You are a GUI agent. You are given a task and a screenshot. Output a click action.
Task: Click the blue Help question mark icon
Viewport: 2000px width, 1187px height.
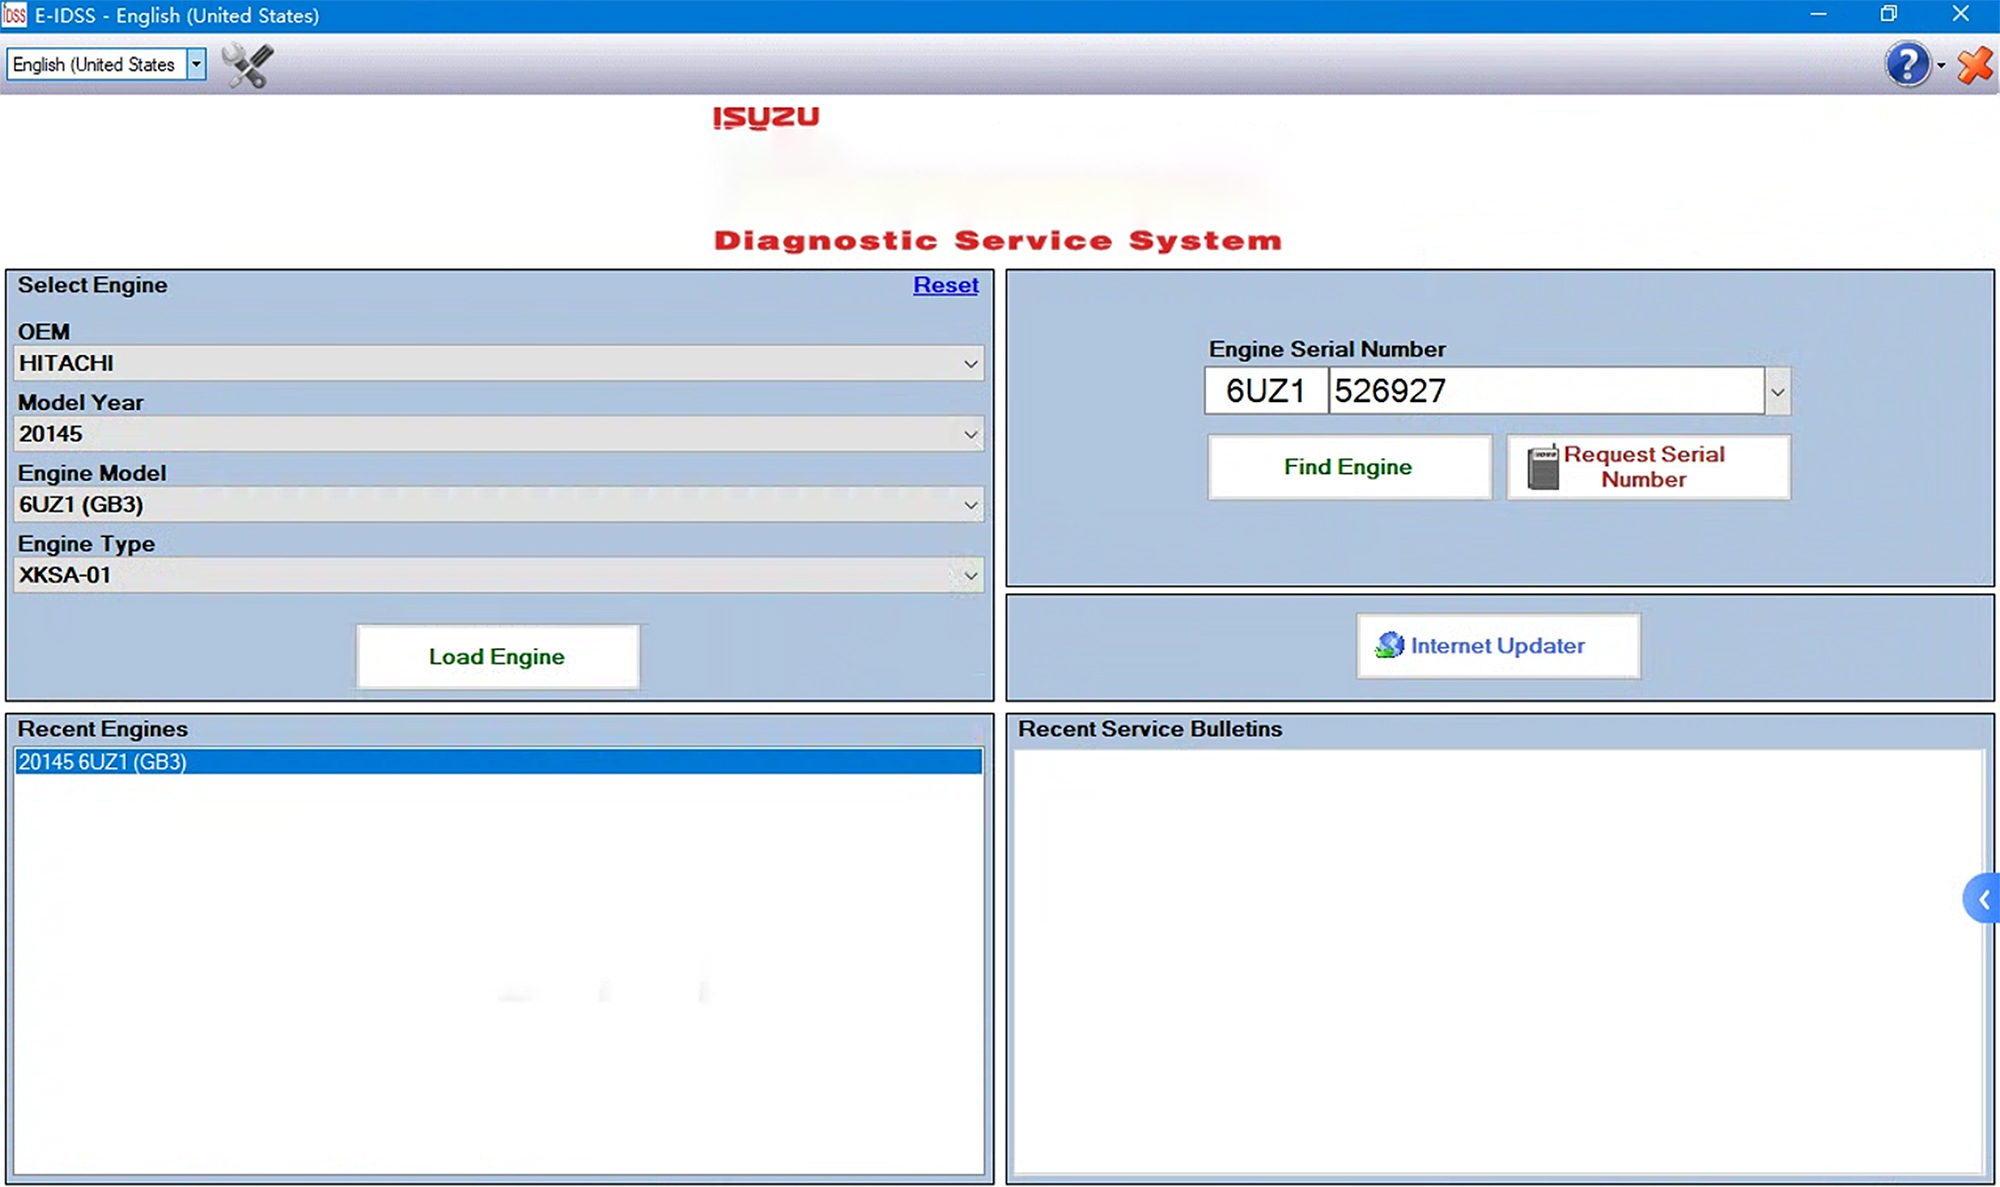pyautogui.click(x=1907, y=65)
